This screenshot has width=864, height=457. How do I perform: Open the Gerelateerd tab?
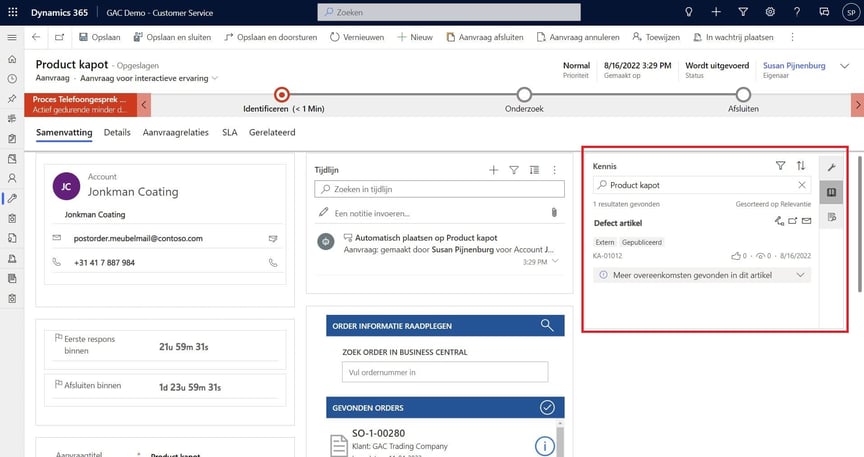point(272,132)
